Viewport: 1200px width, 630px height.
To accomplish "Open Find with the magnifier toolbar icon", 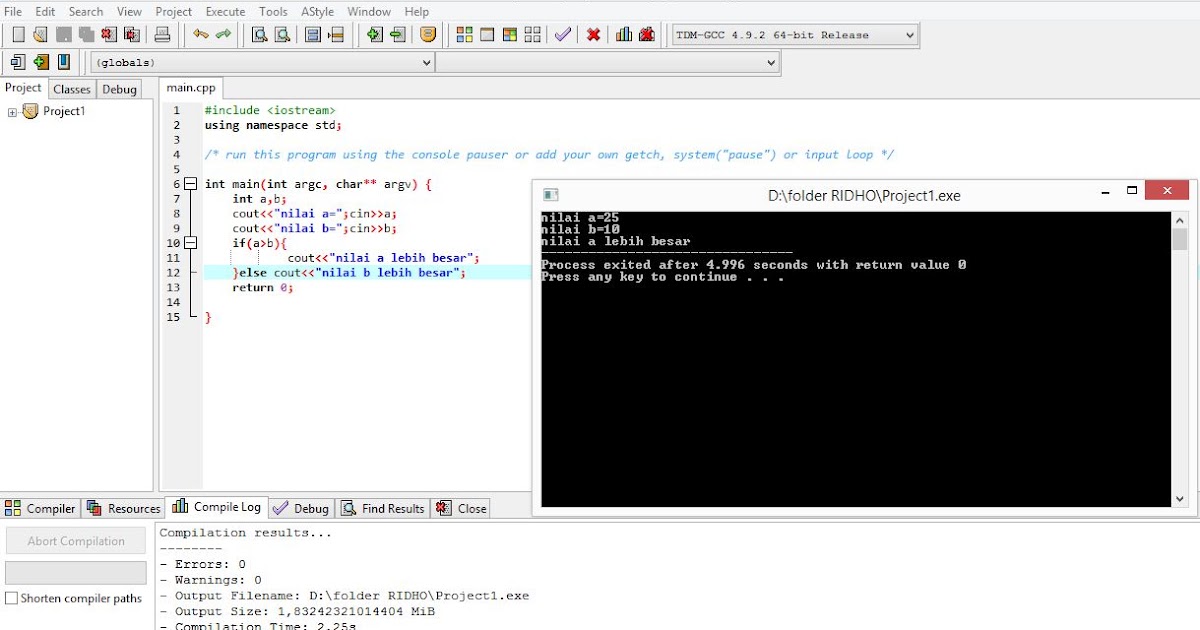I will coord(259,35).
